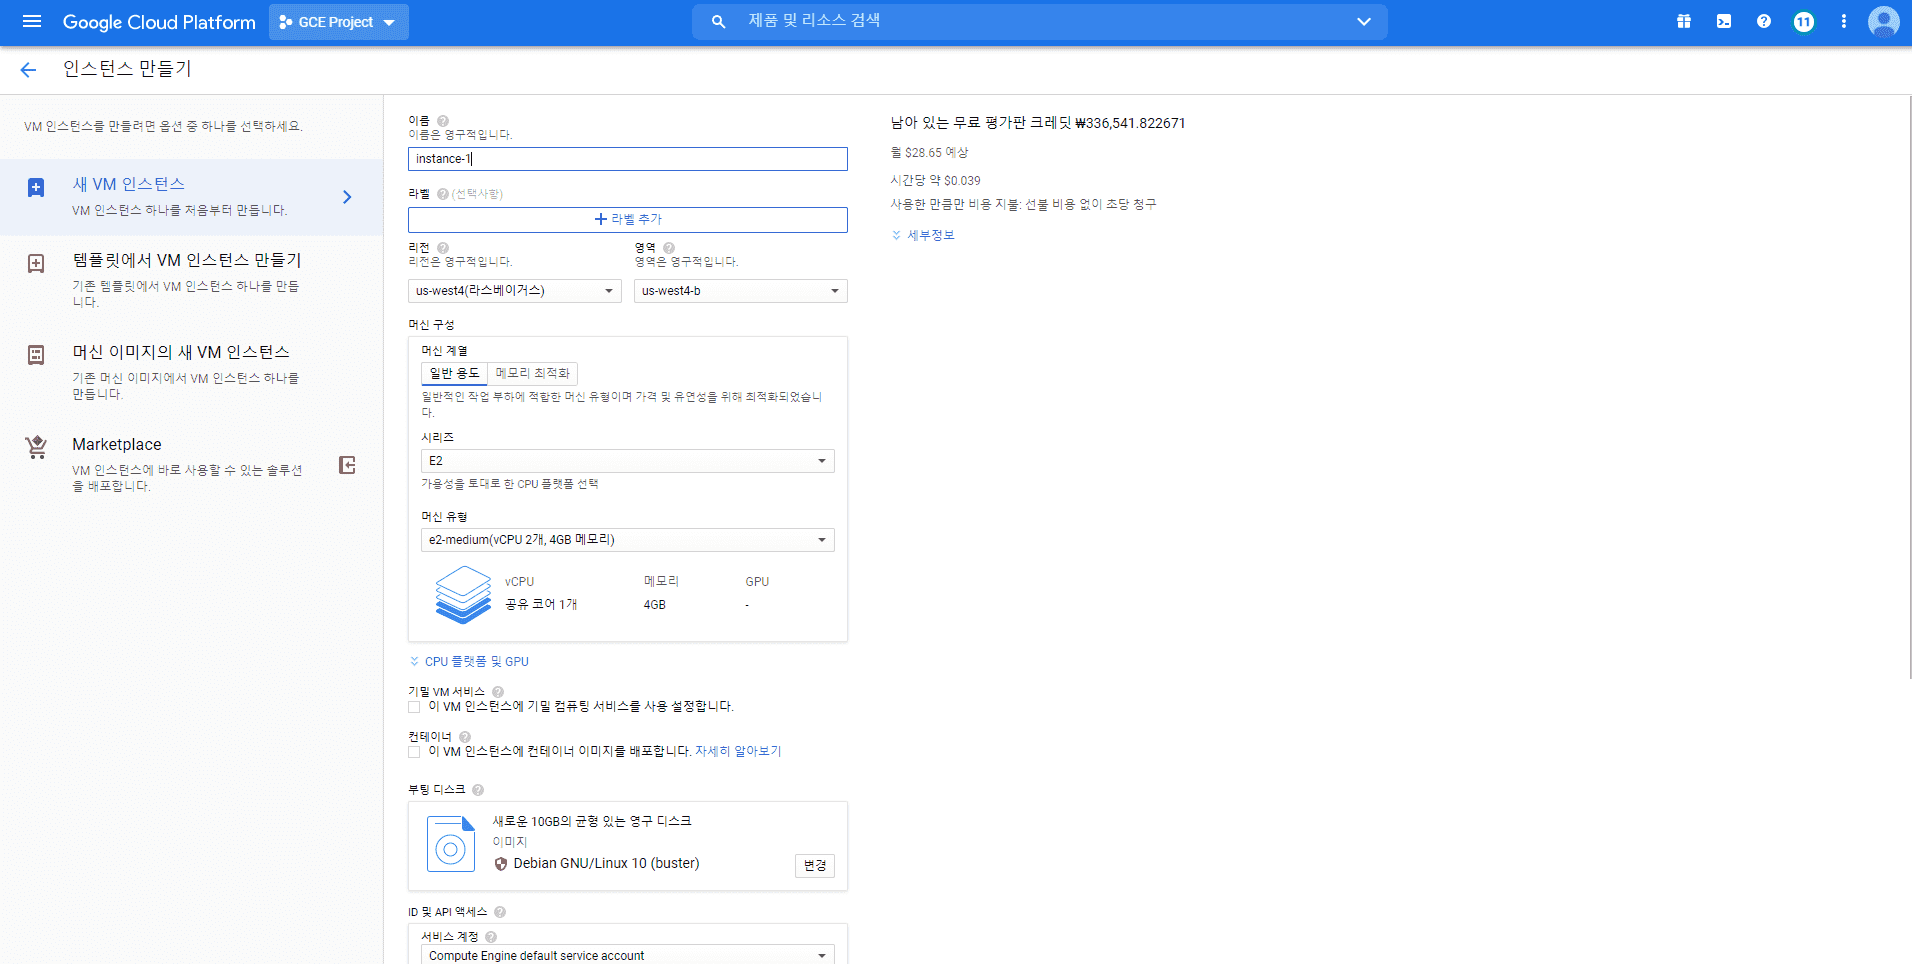Click the machine image instance icon
1912x964 pixels.
tap(36, 355)
